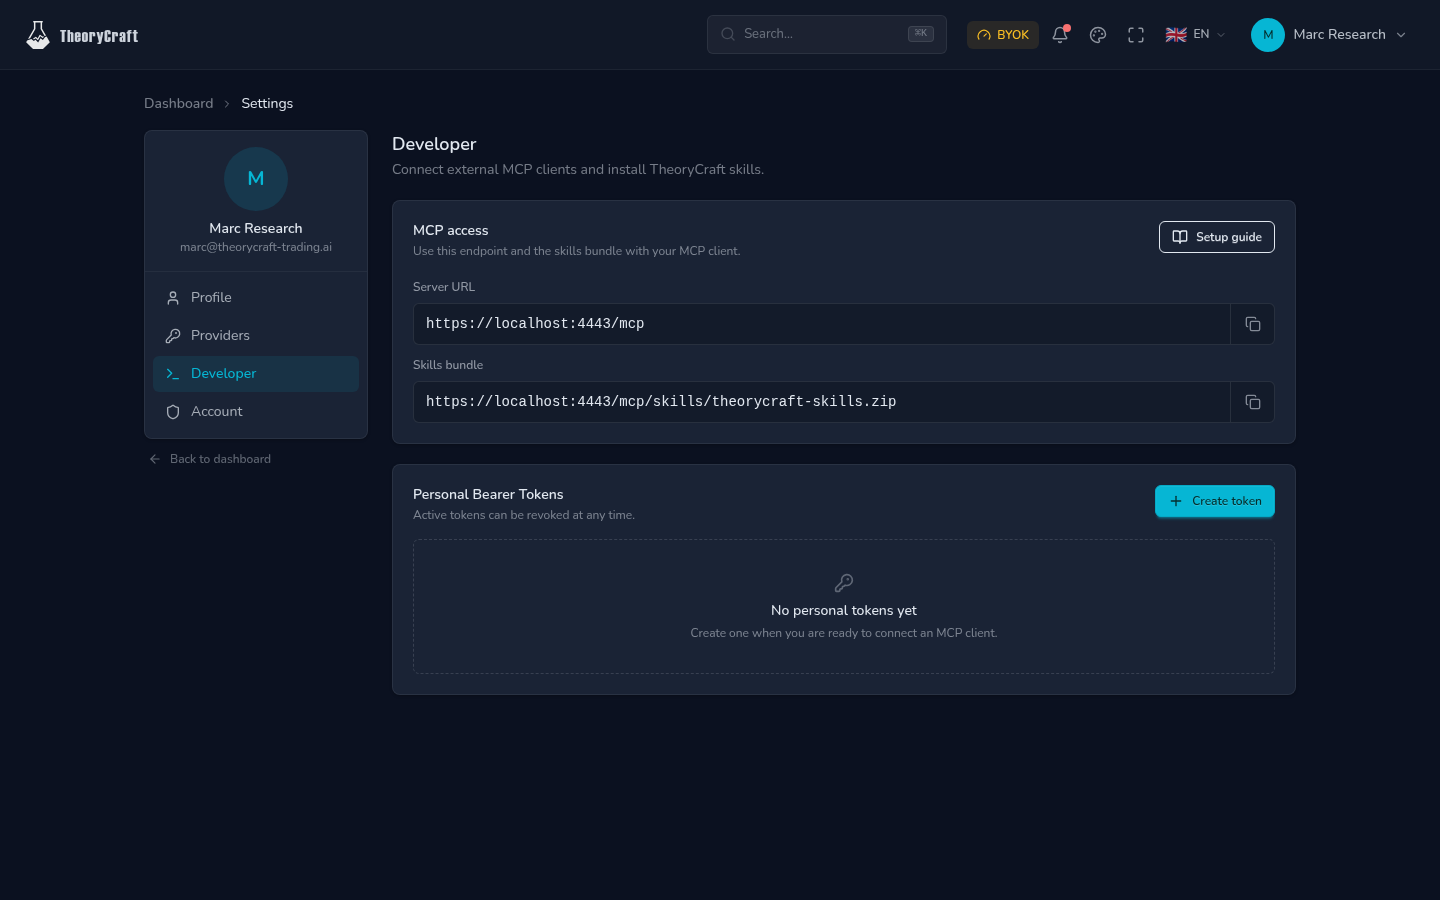Click Back to dashboard link
Image resolution: width=1440 pixels, height=900 pixels.
[x=210, y=459]
